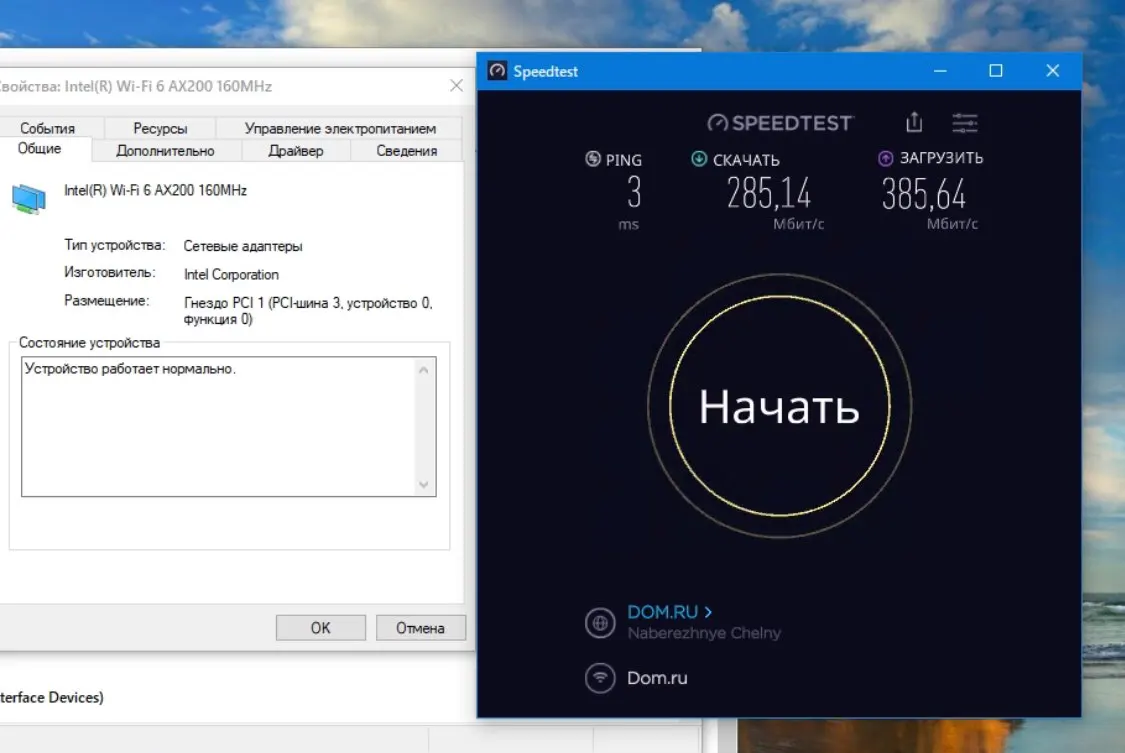Screen dimensions: 1125x753
Task: Click the Intel(R) Wi-Fi 6 AX200 device name
Action: [156, 190]
